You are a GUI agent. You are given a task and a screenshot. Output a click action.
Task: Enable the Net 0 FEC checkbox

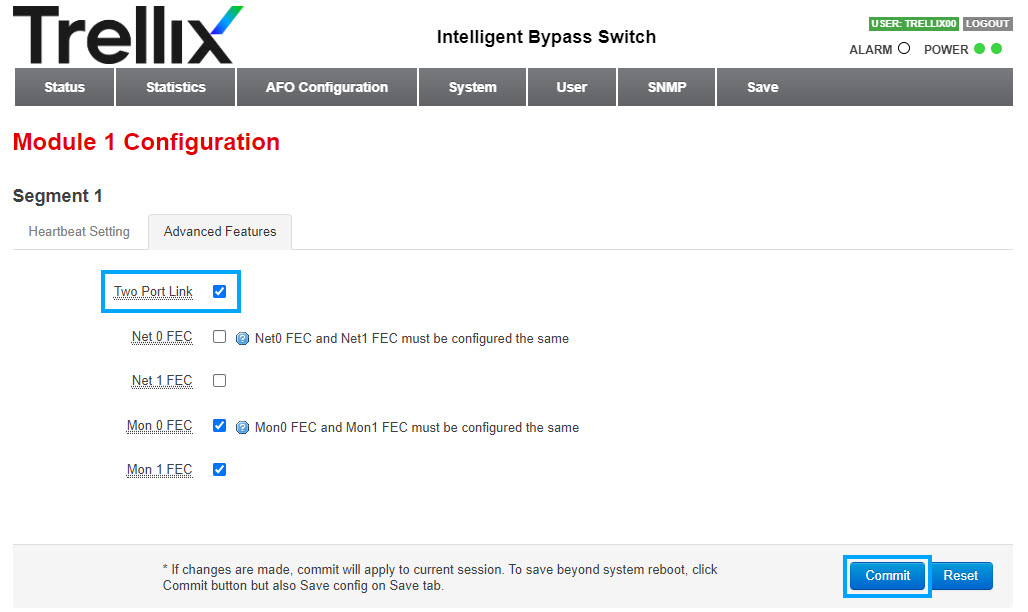pyautogui.click(x=220, y=337)
